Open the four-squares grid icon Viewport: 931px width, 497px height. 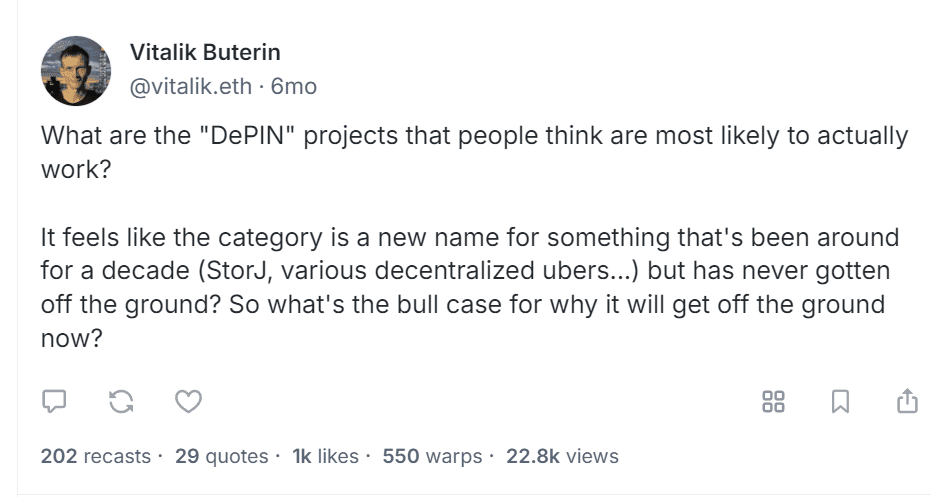(x=773, y=402)
